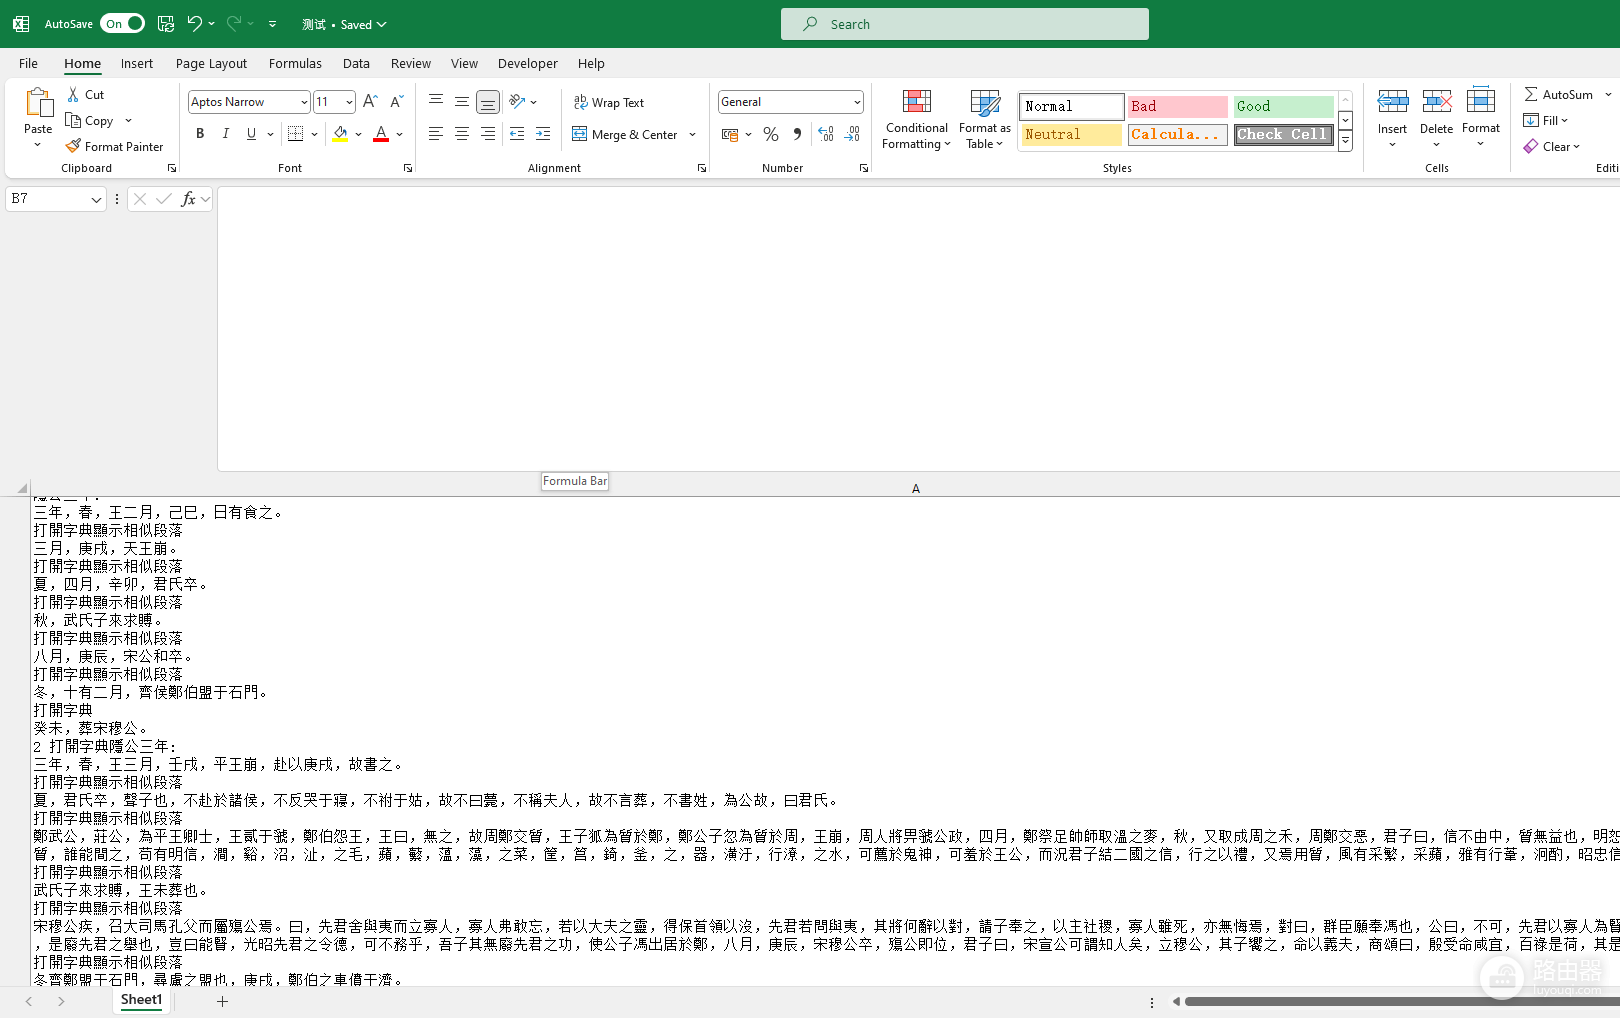Apply the yellow Fill Color button
This screenshot has width=1620, height=1018.
(340, 133)
